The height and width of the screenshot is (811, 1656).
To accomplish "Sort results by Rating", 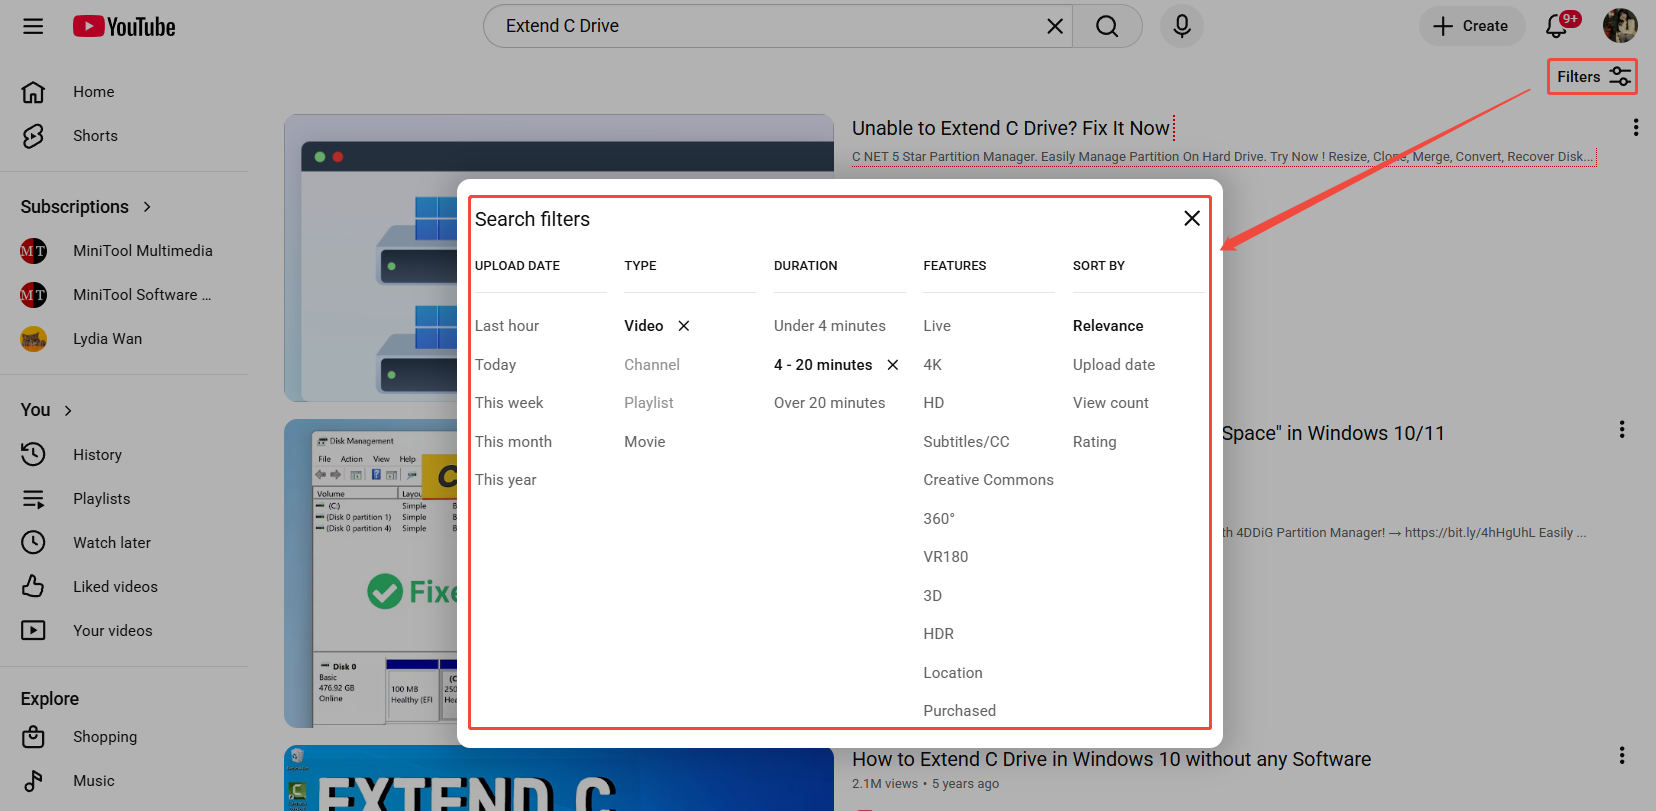I will (1095, 442).
